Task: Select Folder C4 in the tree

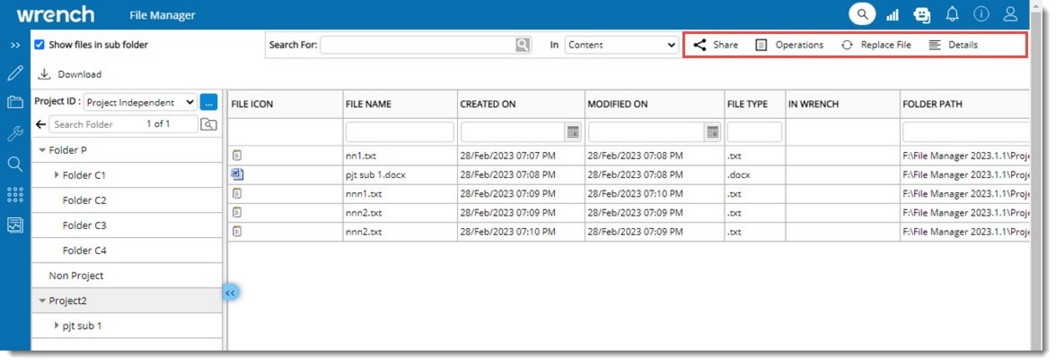Action: click(84, 251)
